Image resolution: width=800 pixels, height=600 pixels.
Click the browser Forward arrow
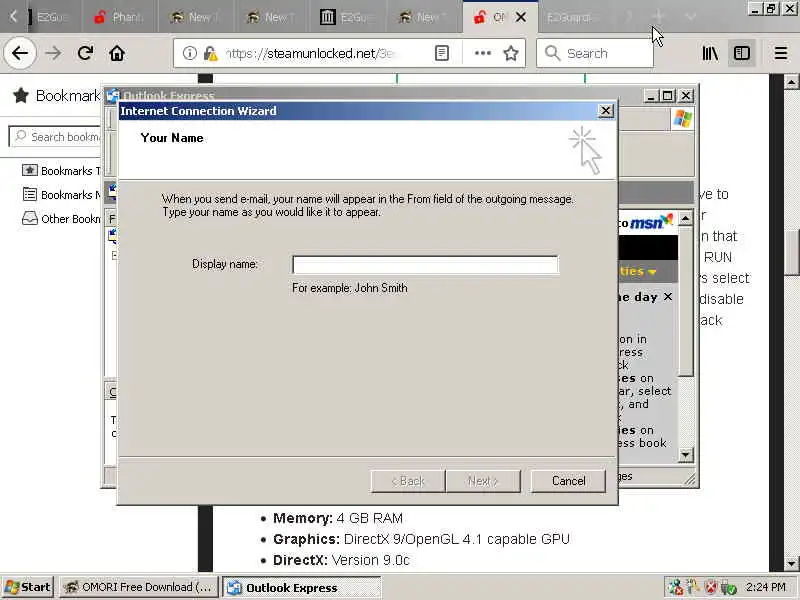coord(53,53)
